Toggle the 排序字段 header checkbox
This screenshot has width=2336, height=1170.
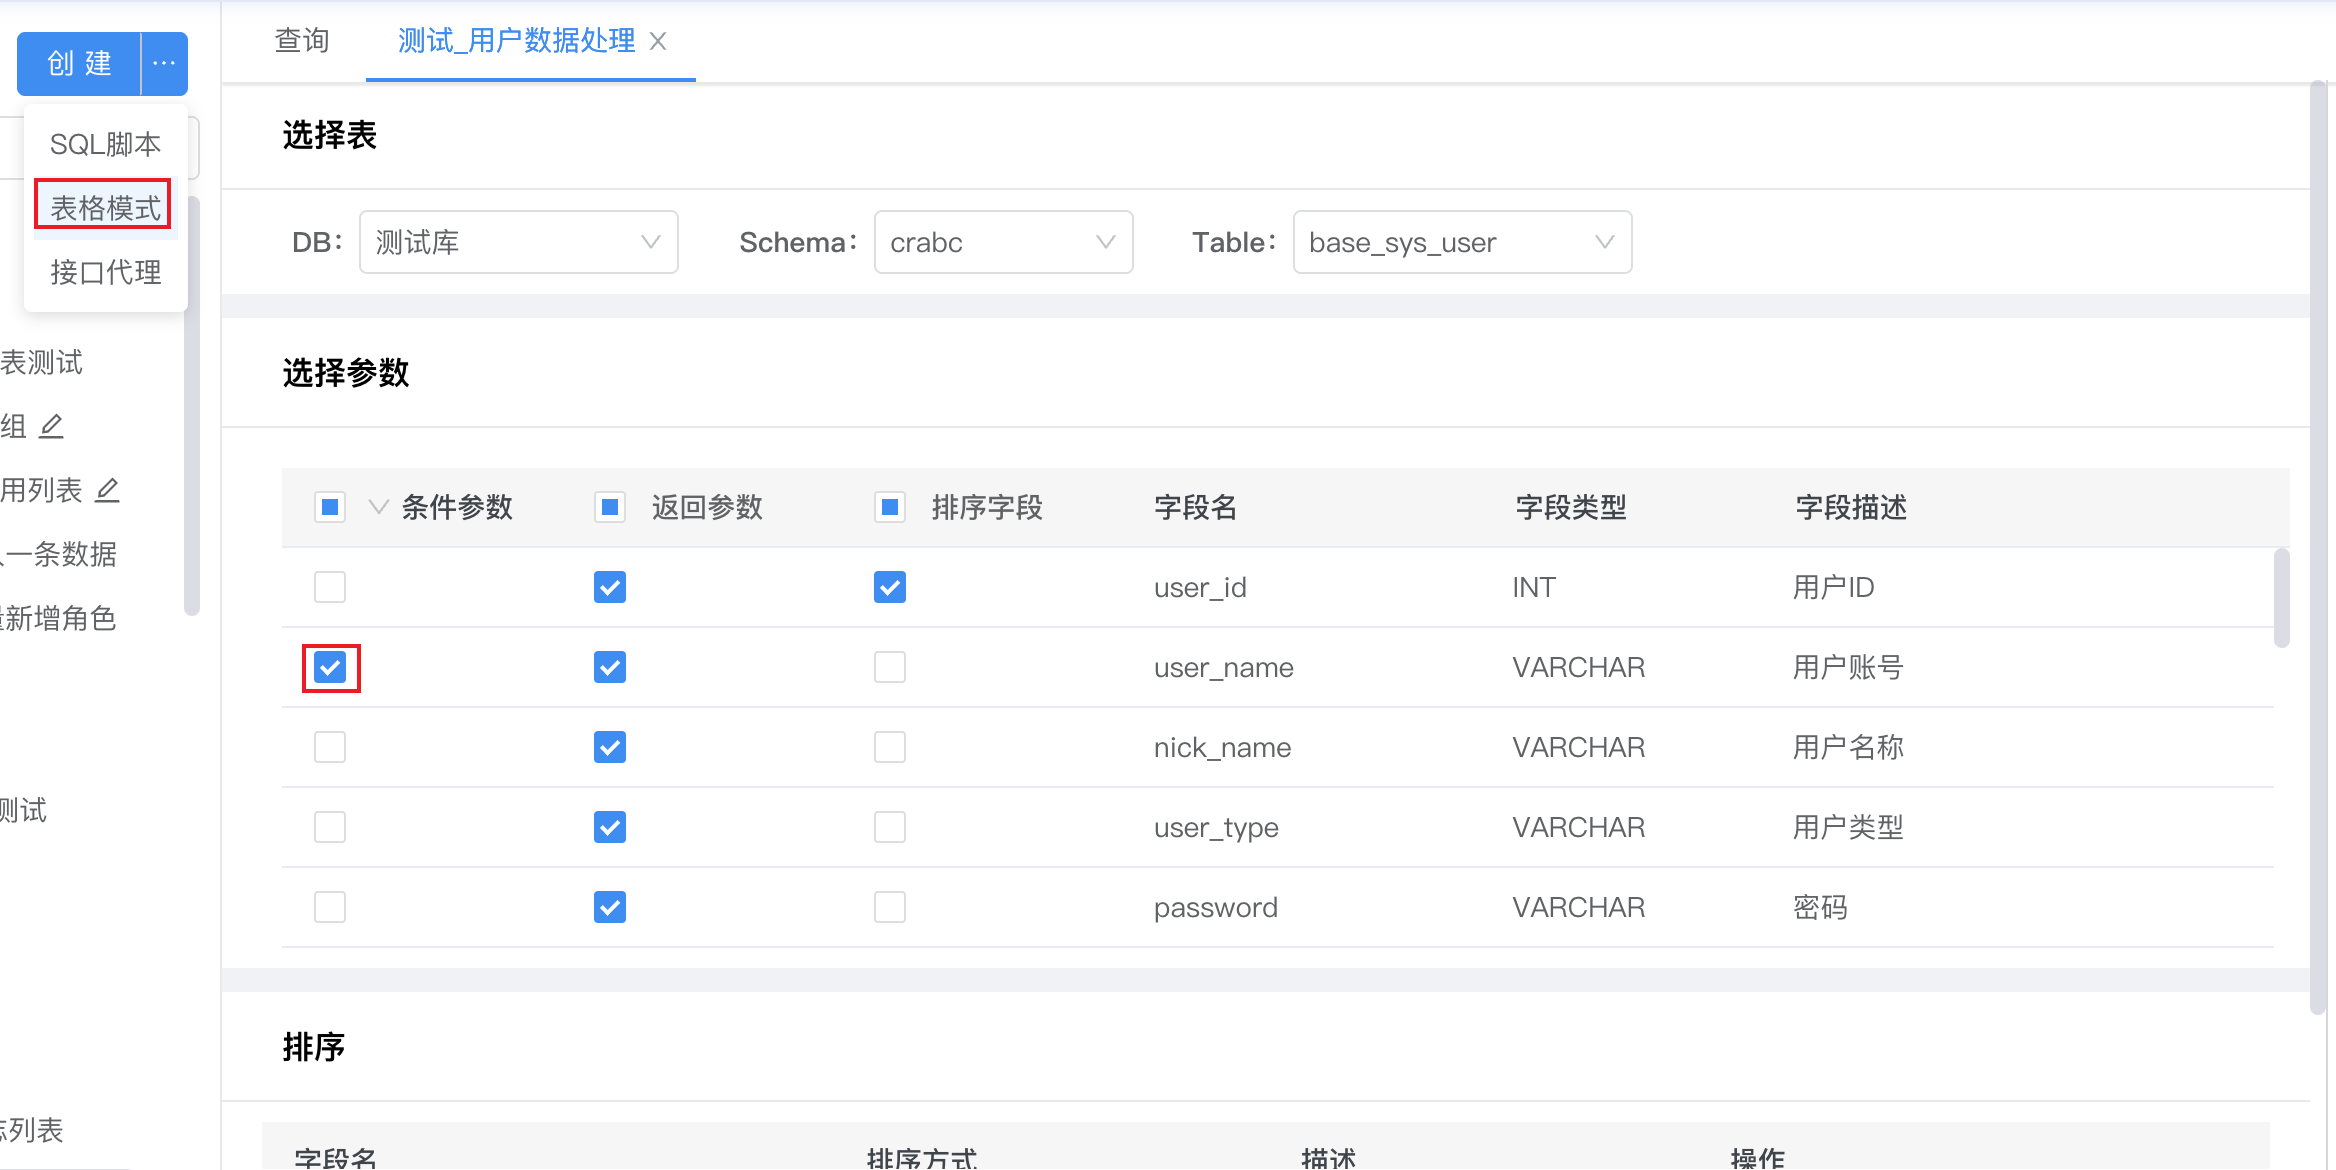pyautogui.click(x=890, y=507)
